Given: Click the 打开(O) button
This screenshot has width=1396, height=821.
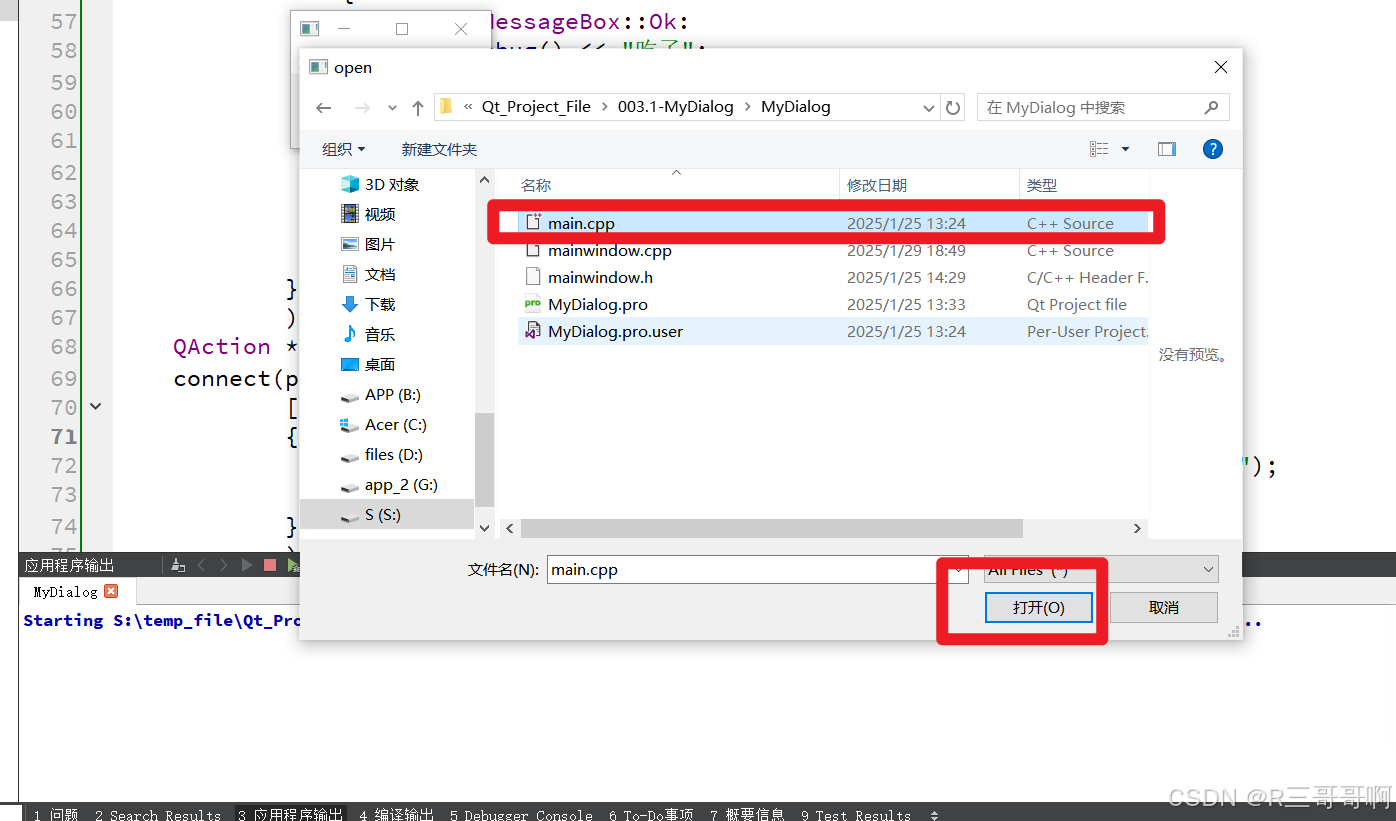Looking at the screenshot, I should [1039, 607].
